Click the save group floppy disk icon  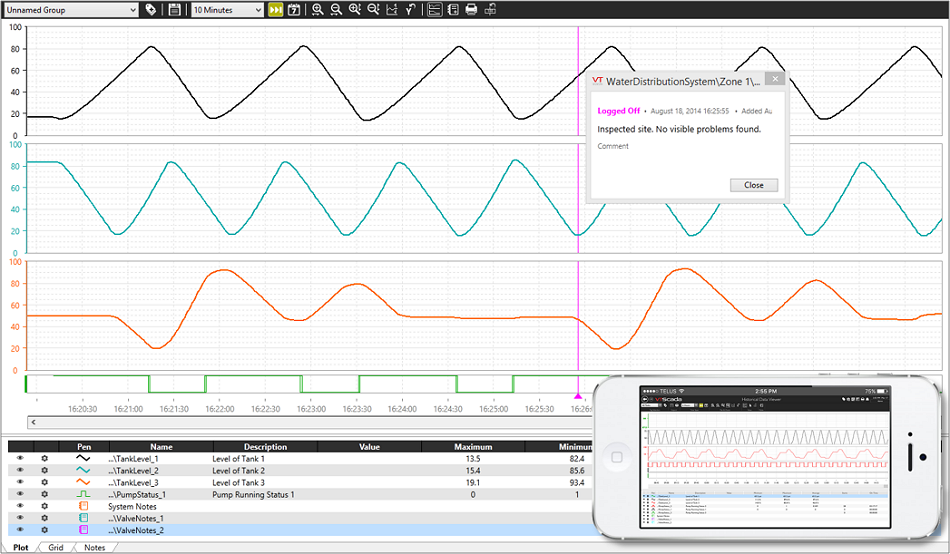[x=174, y=10]
